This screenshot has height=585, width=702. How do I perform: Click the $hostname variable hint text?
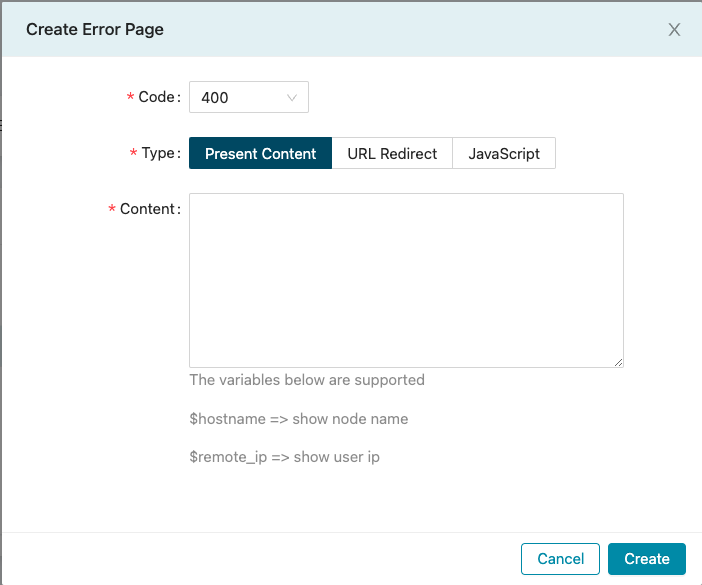point(298,419)
